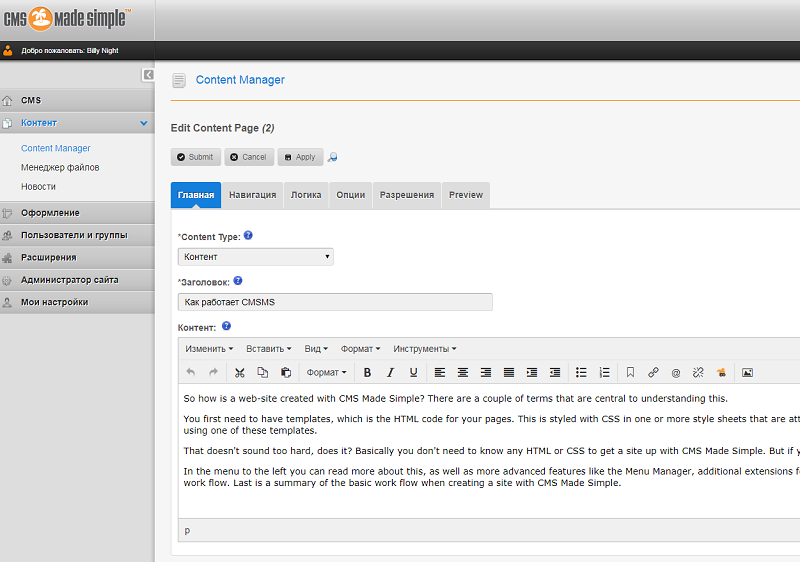The width and height of the screenshot is (800, 562).
Task: Expand the Оформление sidebar section
Action: tap(50, 213)
